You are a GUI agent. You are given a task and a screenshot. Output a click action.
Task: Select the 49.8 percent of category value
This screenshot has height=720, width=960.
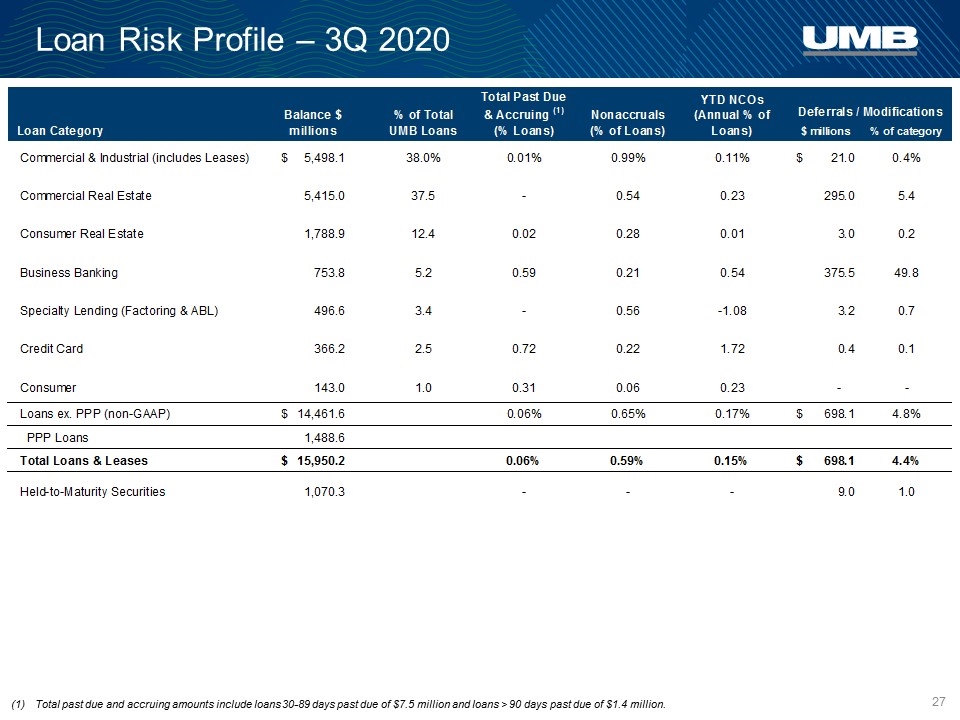tap(906, 273)
